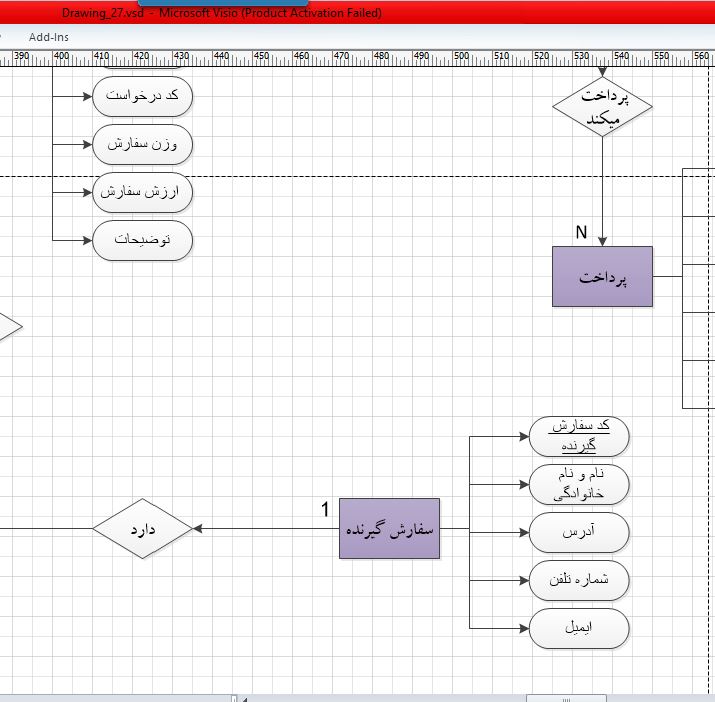This screenshot has width=715, height=702.
Task: Select the نام و نام خانوادگی attribute
Action: pyautogui.click(x=579, y=484)
